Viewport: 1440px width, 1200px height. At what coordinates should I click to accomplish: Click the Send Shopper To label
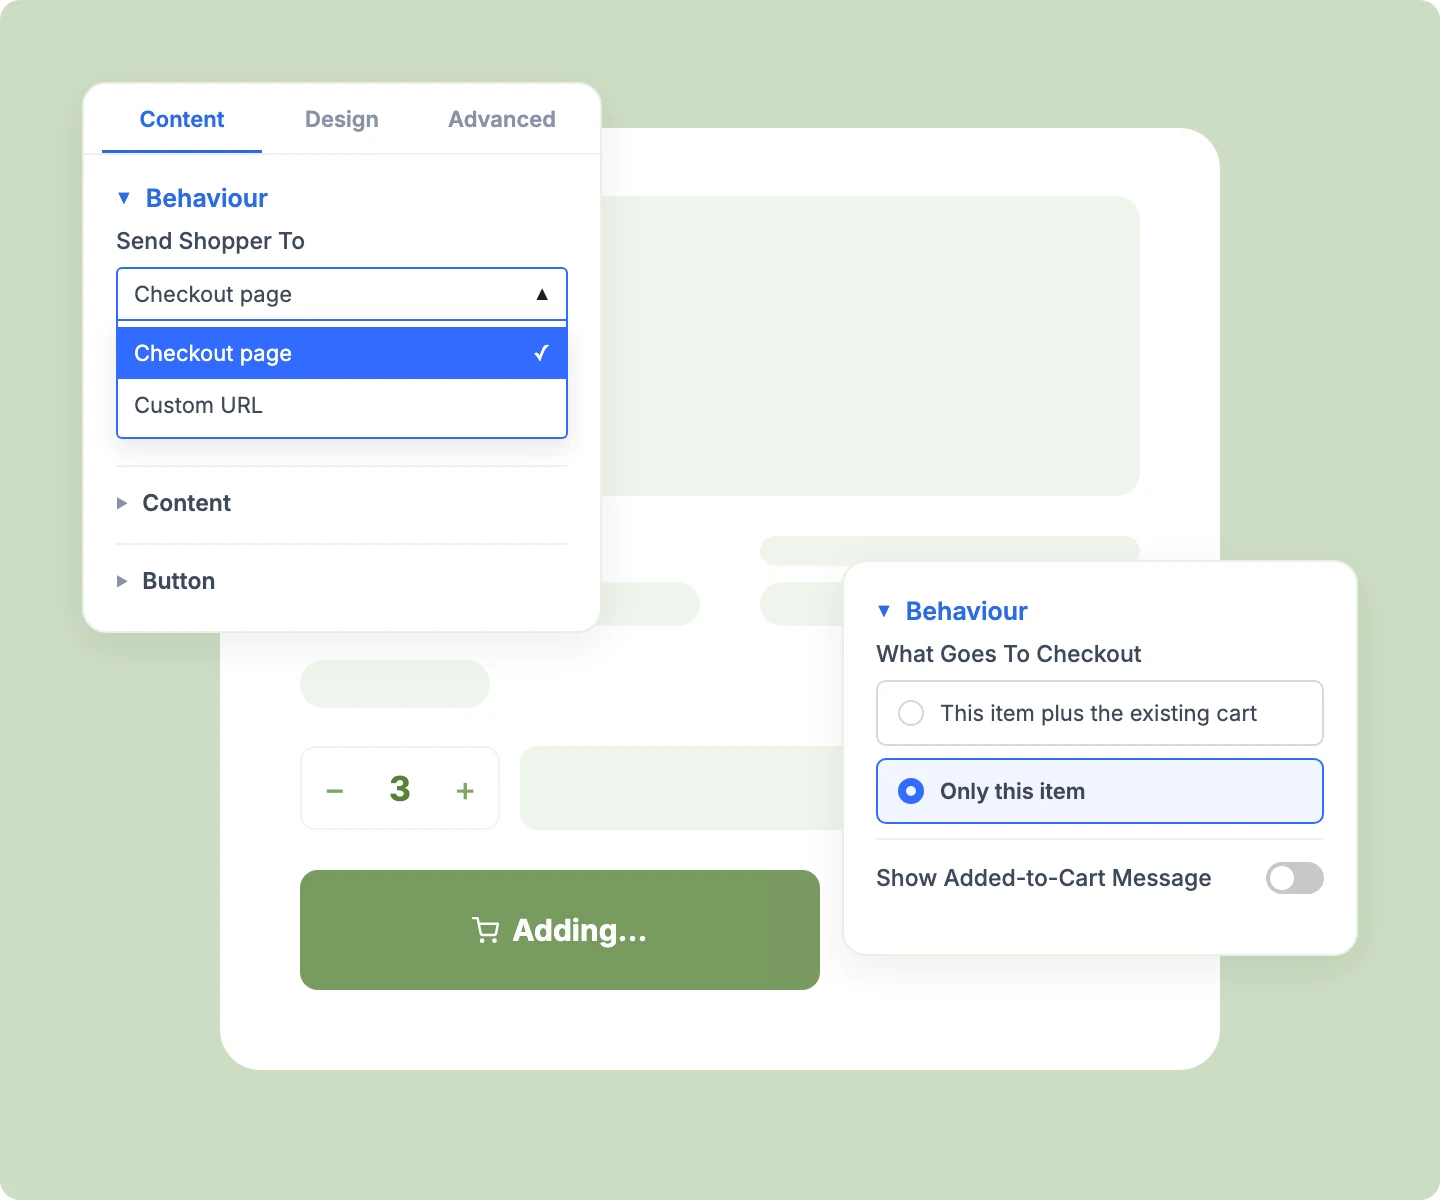(x=211, y=241)
